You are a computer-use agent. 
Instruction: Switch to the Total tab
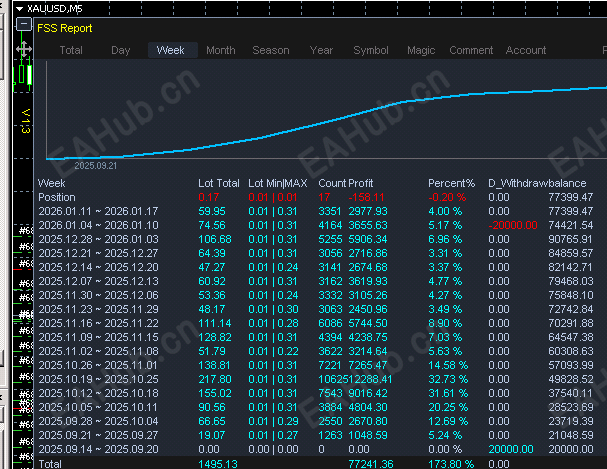(x=71, y=50)
